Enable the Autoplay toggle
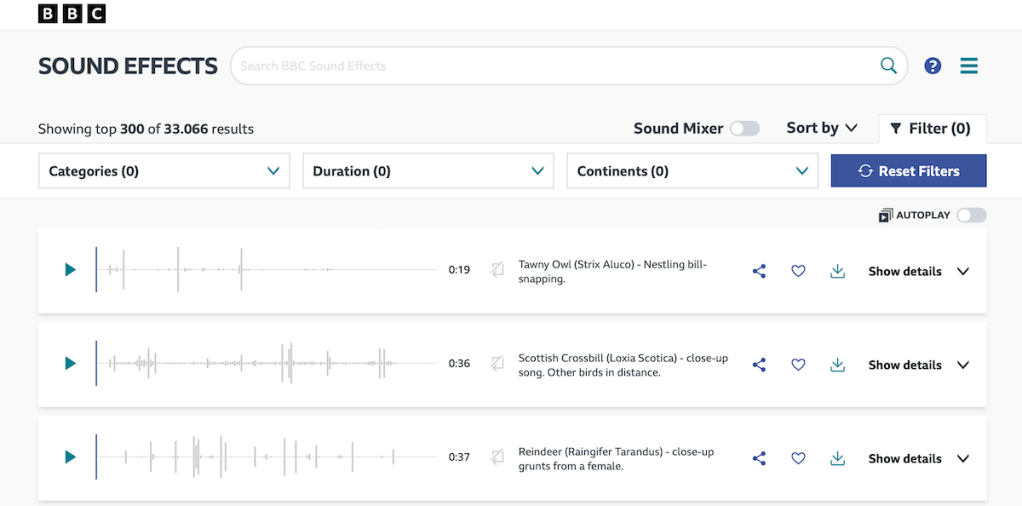The height and width of the screenshot is (506, 1022). [971, 215]
